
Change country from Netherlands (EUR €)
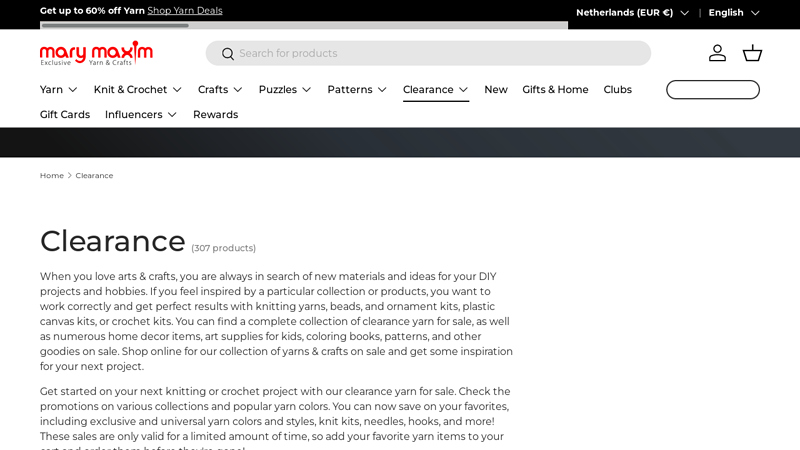[x=632, y=13]
